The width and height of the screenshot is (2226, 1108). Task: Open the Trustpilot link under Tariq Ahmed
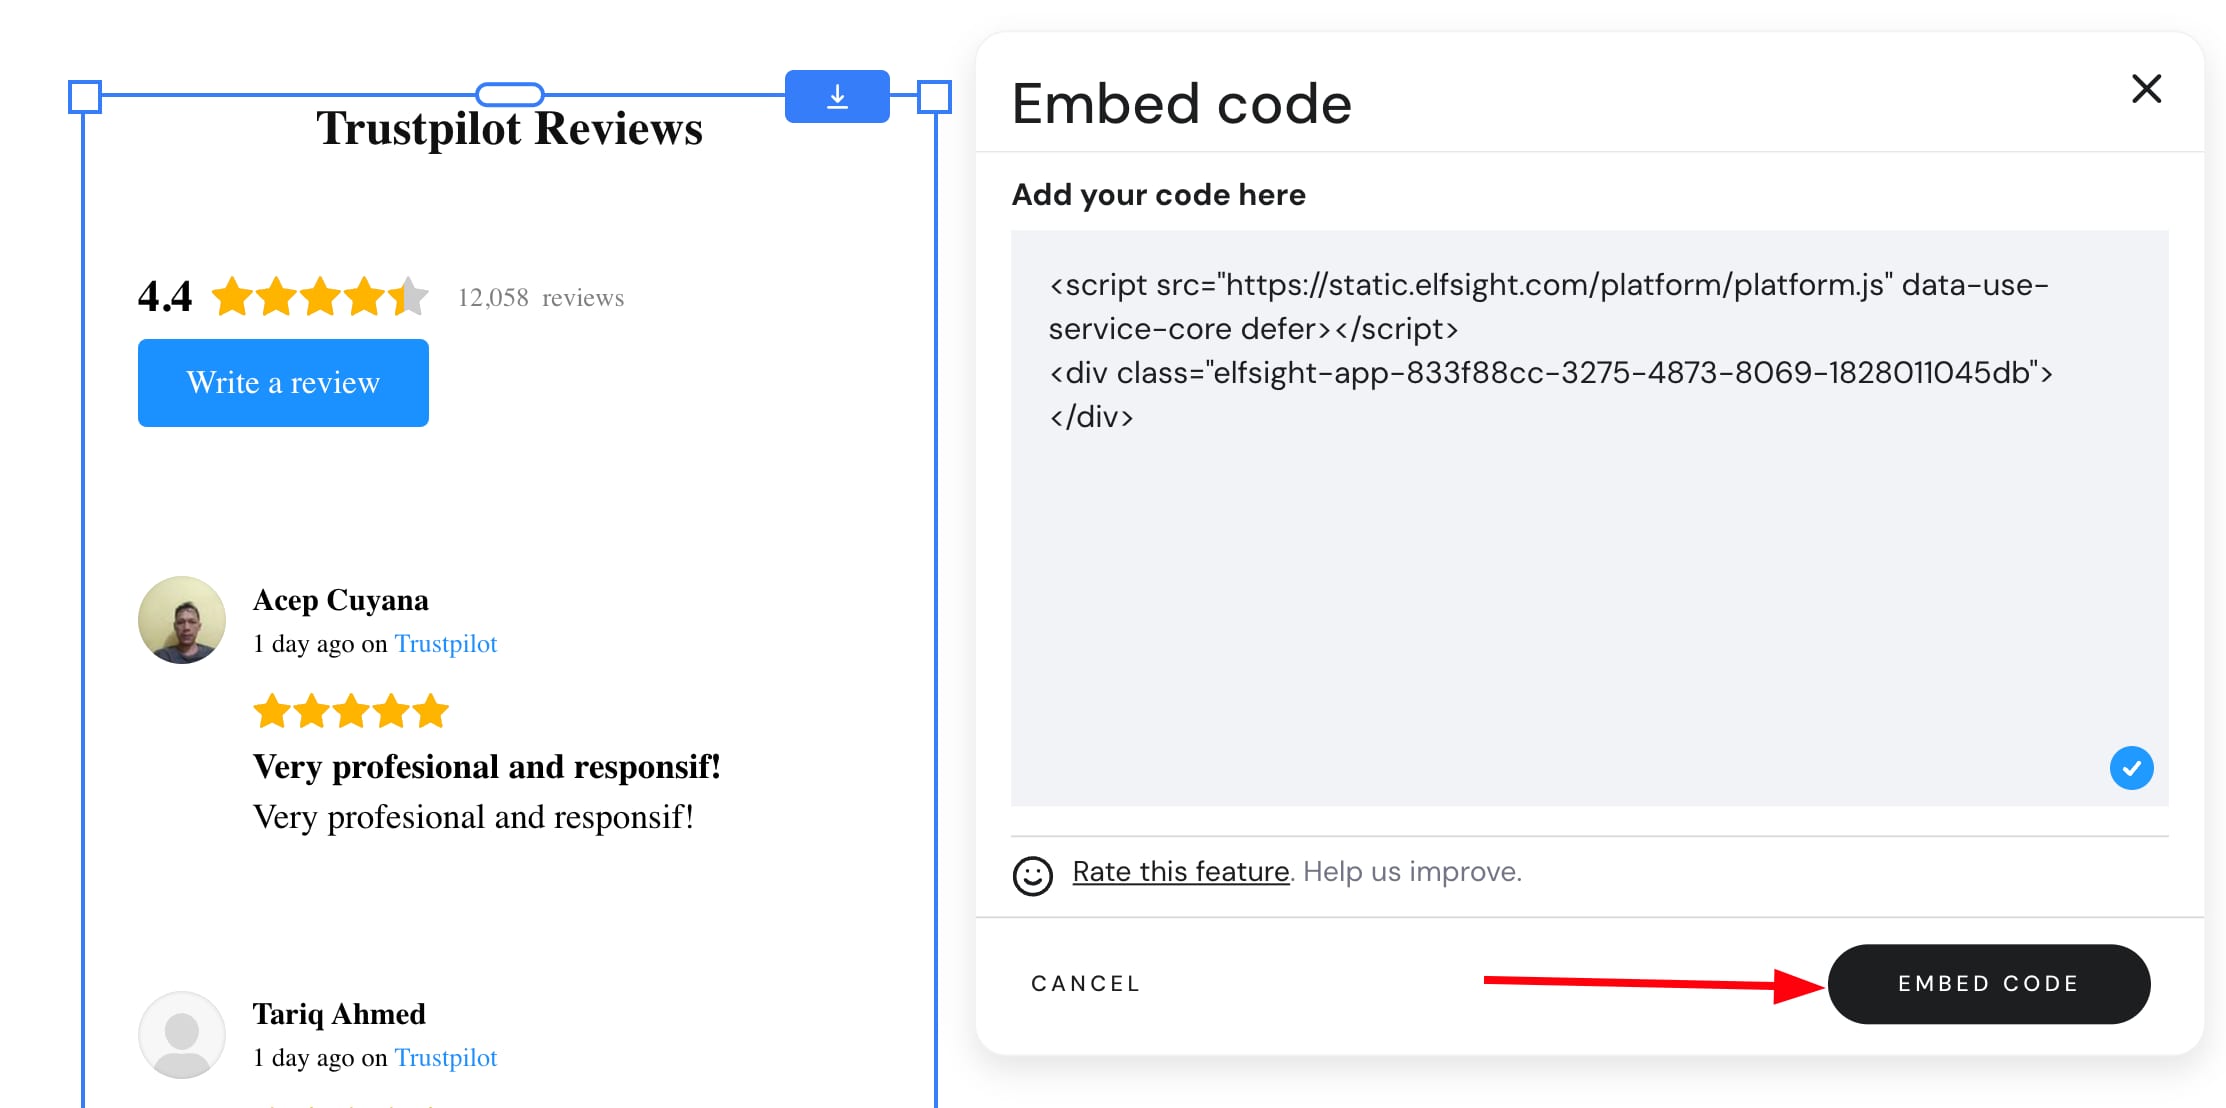(446, 1057)
